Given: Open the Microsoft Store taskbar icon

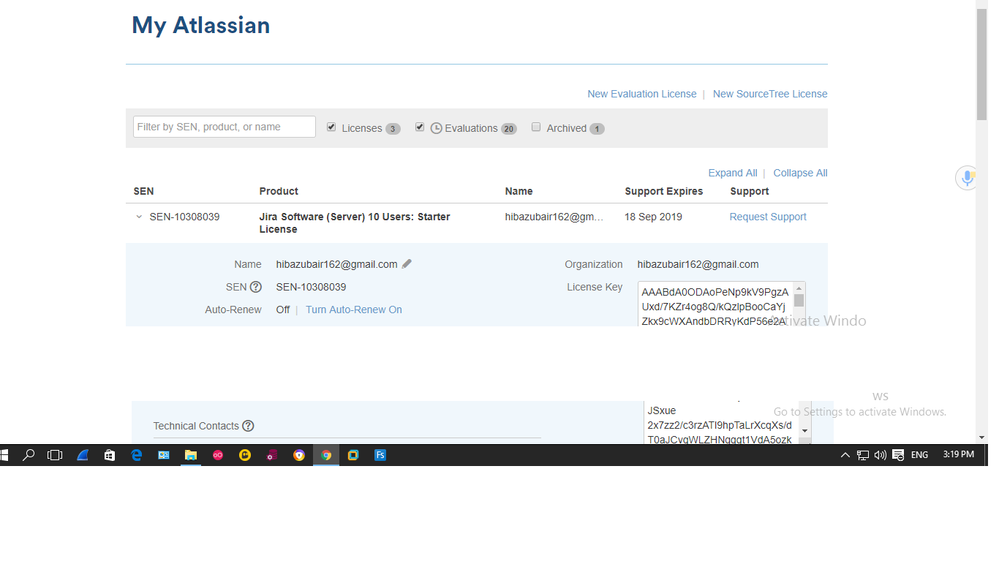Looking at the screenshot, I should [110, 455].
